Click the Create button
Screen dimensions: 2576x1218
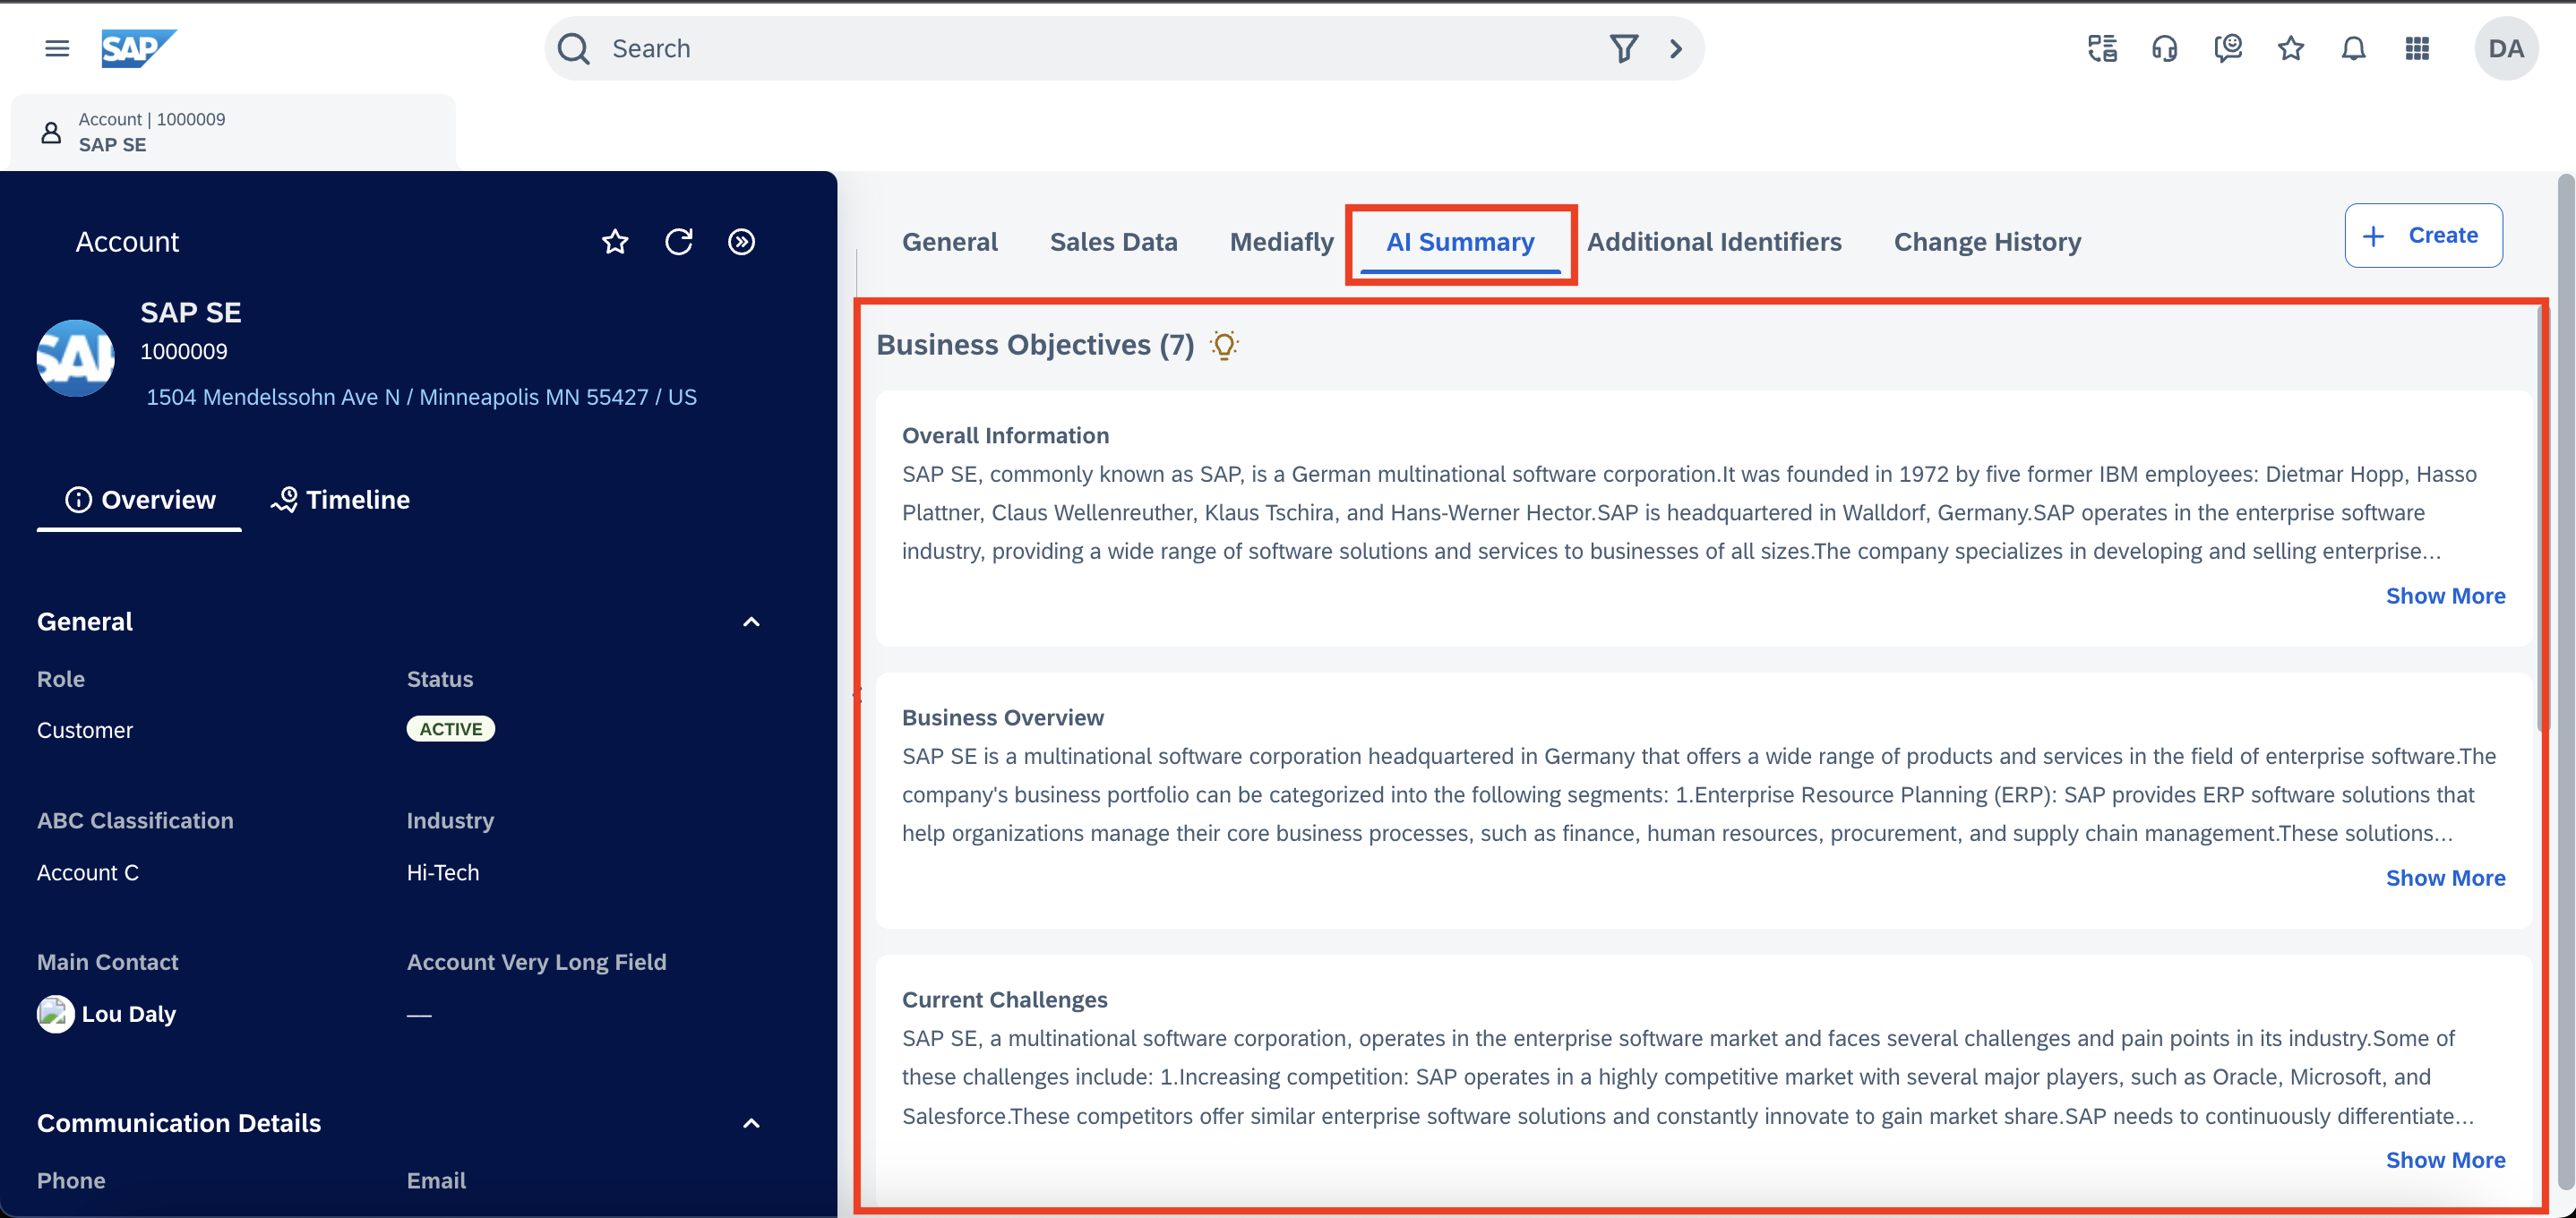(x=2423, y=235)
